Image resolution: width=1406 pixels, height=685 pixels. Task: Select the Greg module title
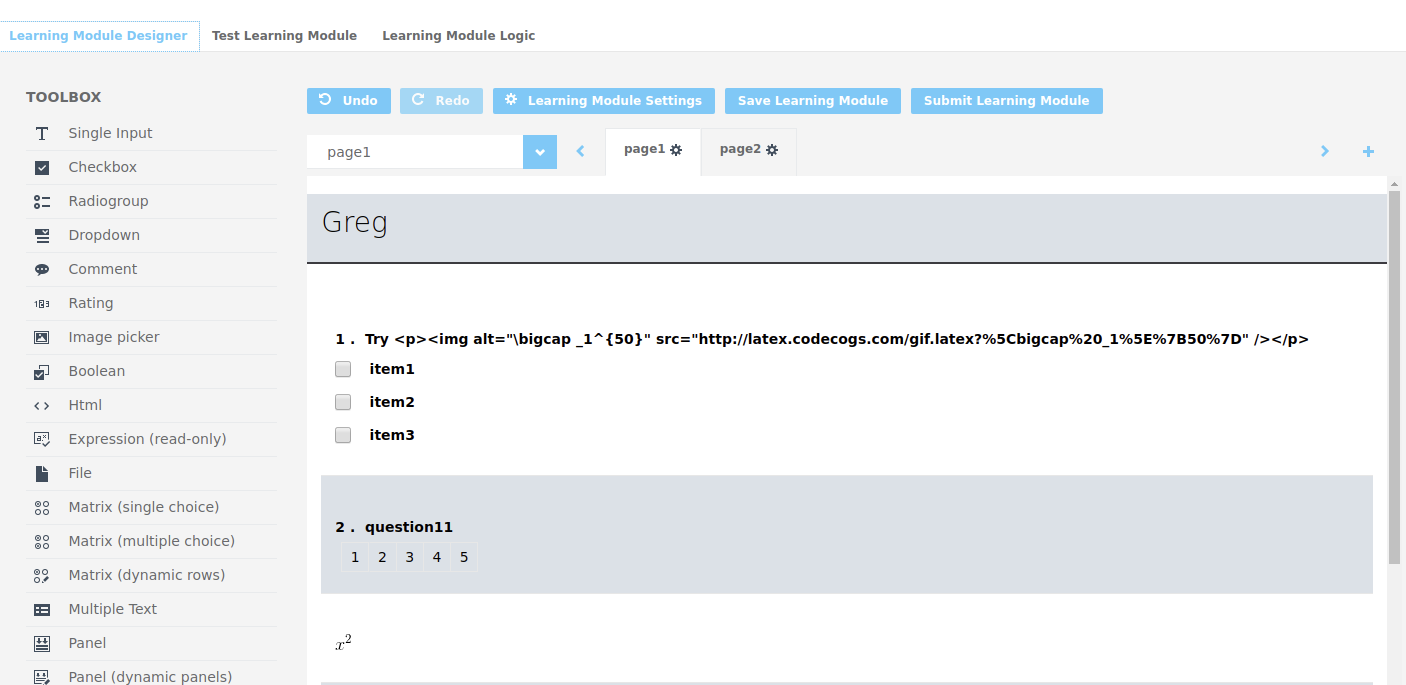coord(355,222)
